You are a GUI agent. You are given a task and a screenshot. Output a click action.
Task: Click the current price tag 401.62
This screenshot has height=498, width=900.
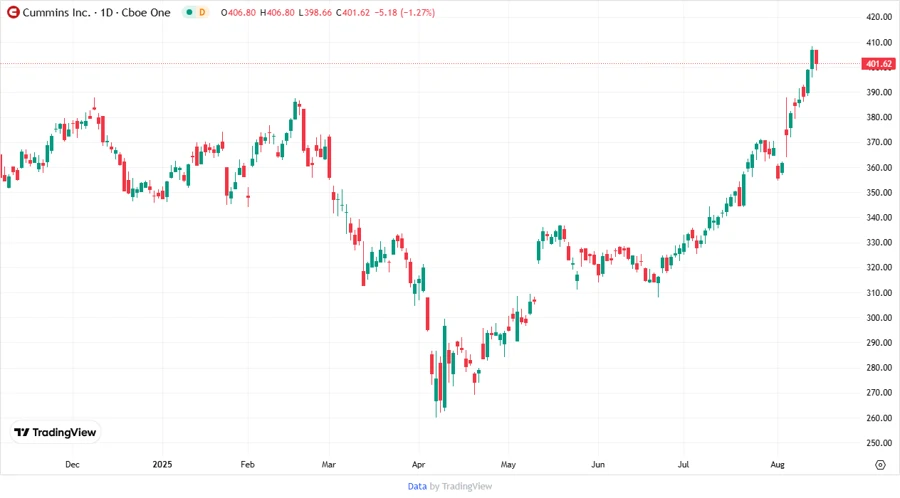pos(879,64)
